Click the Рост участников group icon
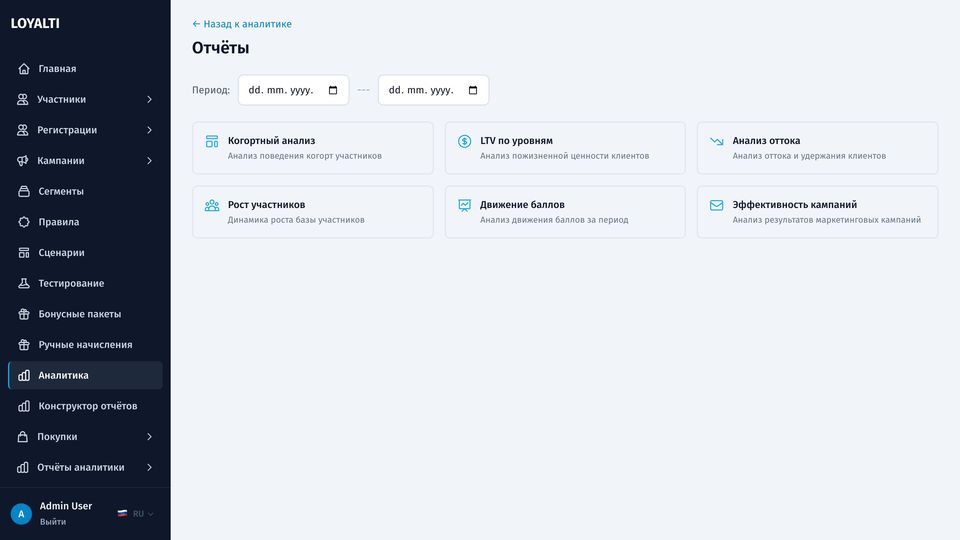Image resolution: width=960 pixels, height=540 pixels. (x=212, y=205)
